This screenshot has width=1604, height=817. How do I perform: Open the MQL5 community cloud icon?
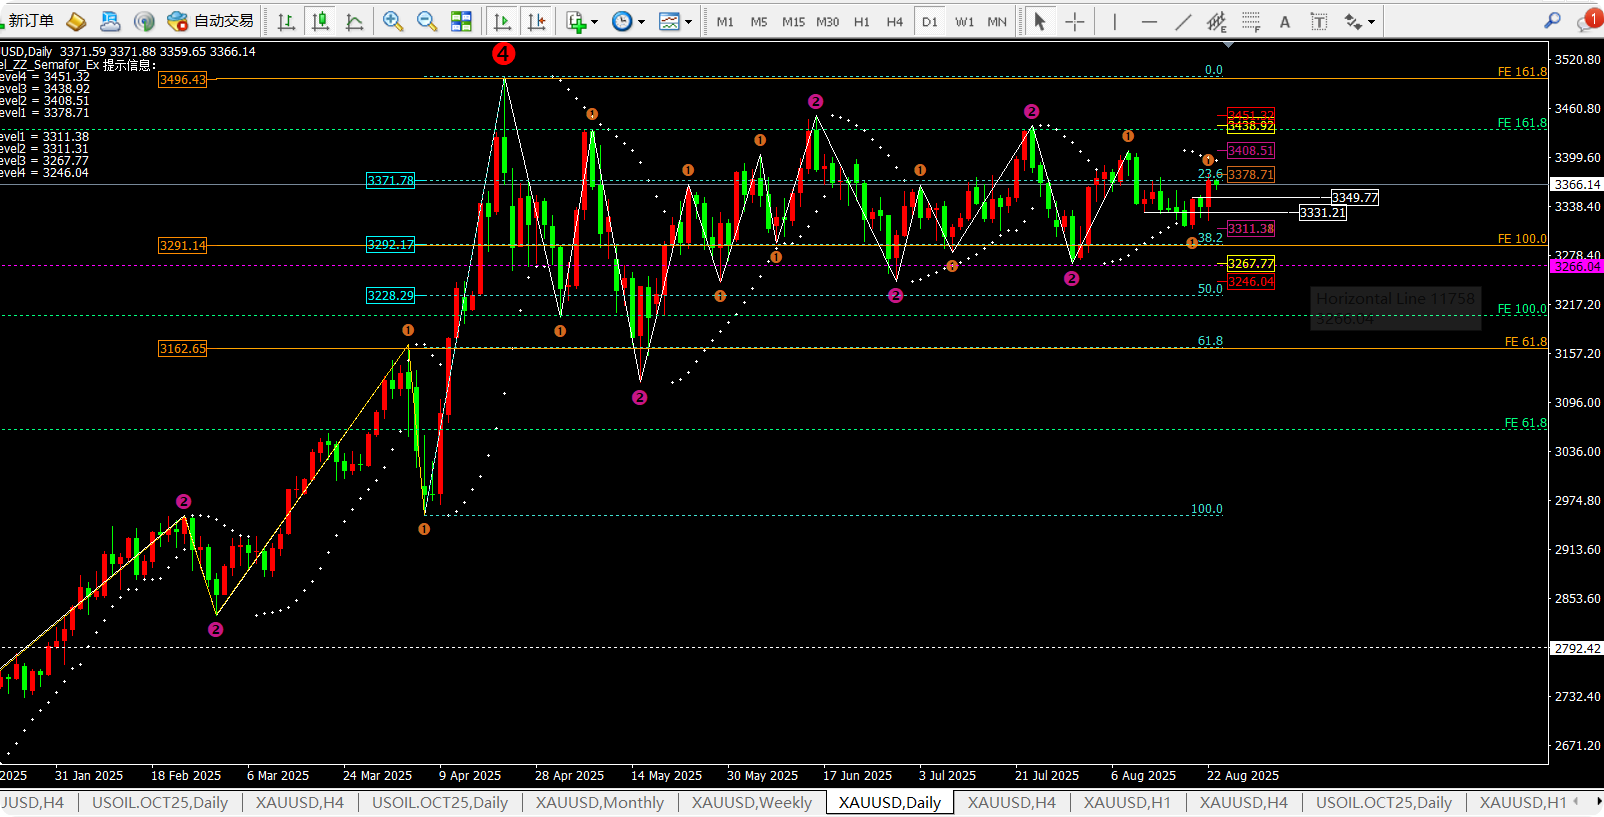click(110, 21)
